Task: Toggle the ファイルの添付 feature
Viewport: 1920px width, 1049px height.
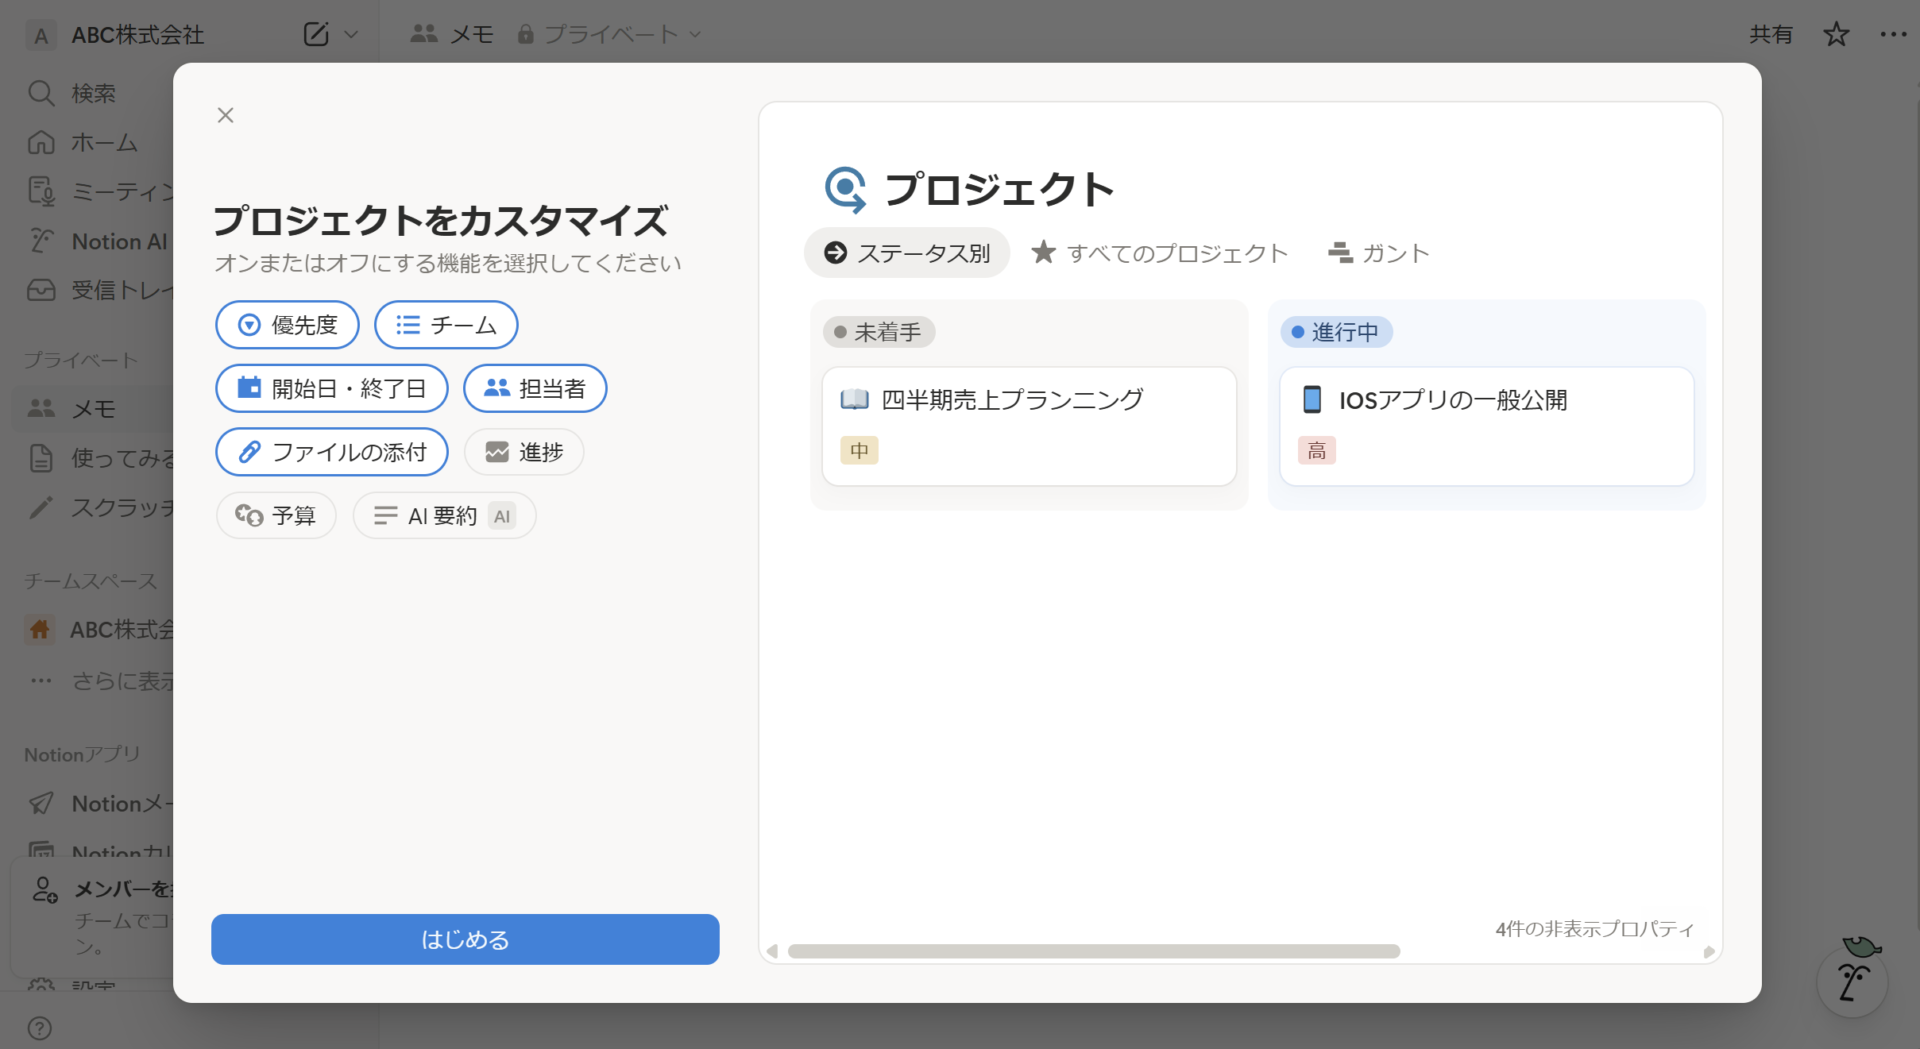Action: 331,452
